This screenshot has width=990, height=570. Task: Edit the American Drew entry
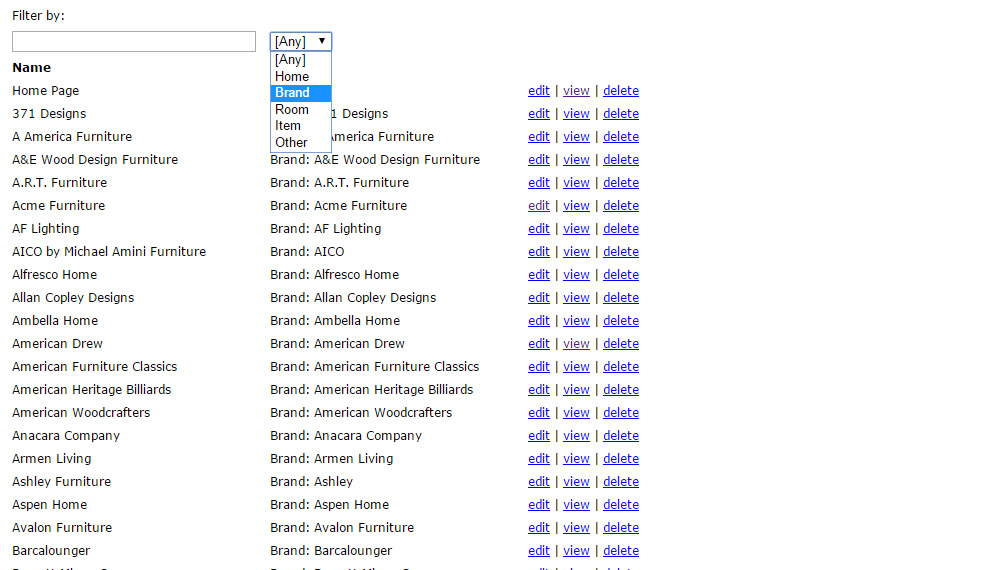(539, 344)
